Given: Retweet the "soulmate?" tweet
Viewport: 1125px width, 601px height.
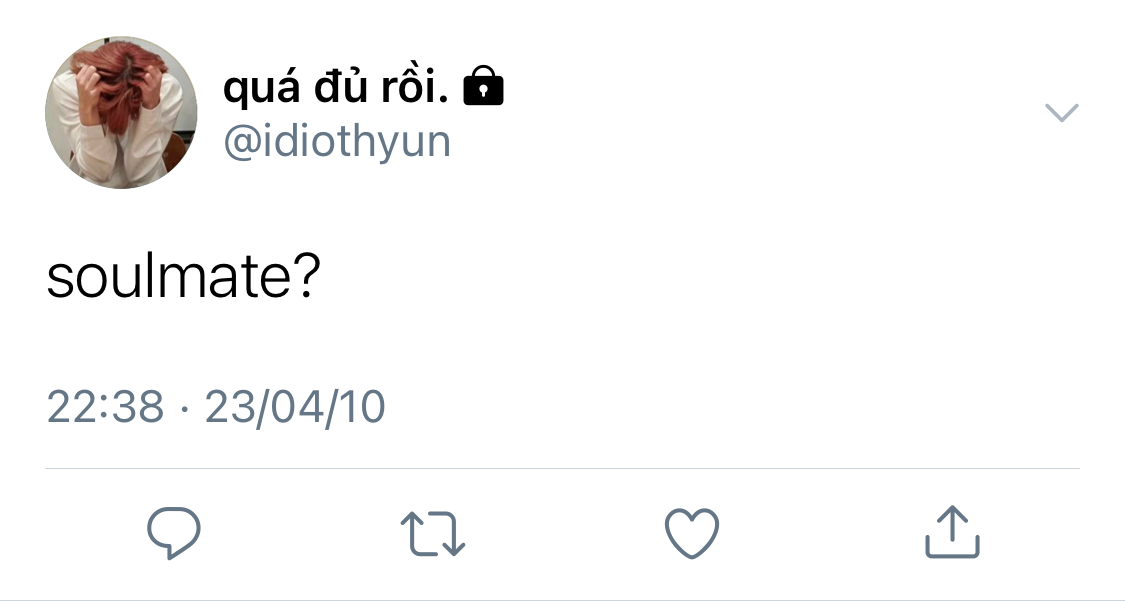Looking at the screenshot, I should coord(432,533).
